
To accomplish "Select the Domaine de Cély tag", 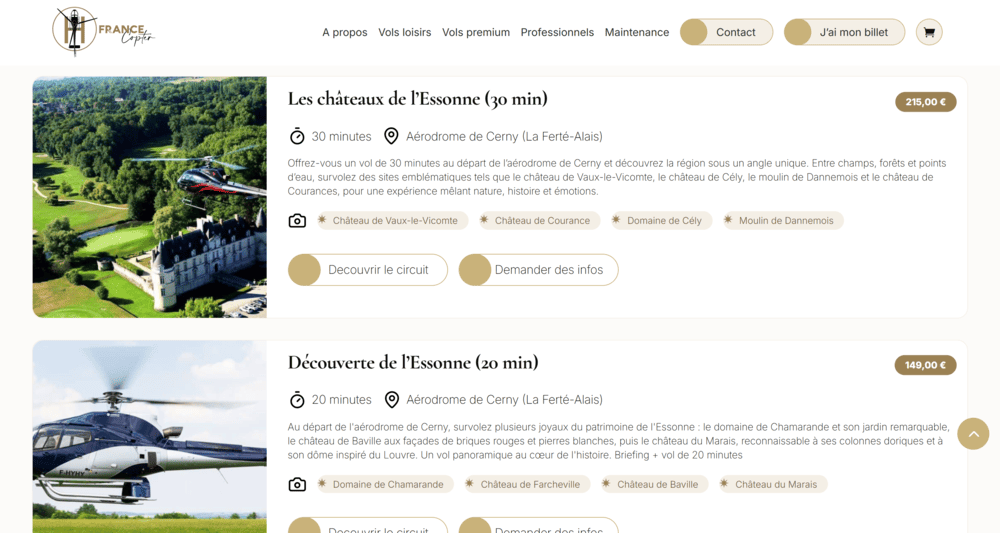I will pos(661,221).
